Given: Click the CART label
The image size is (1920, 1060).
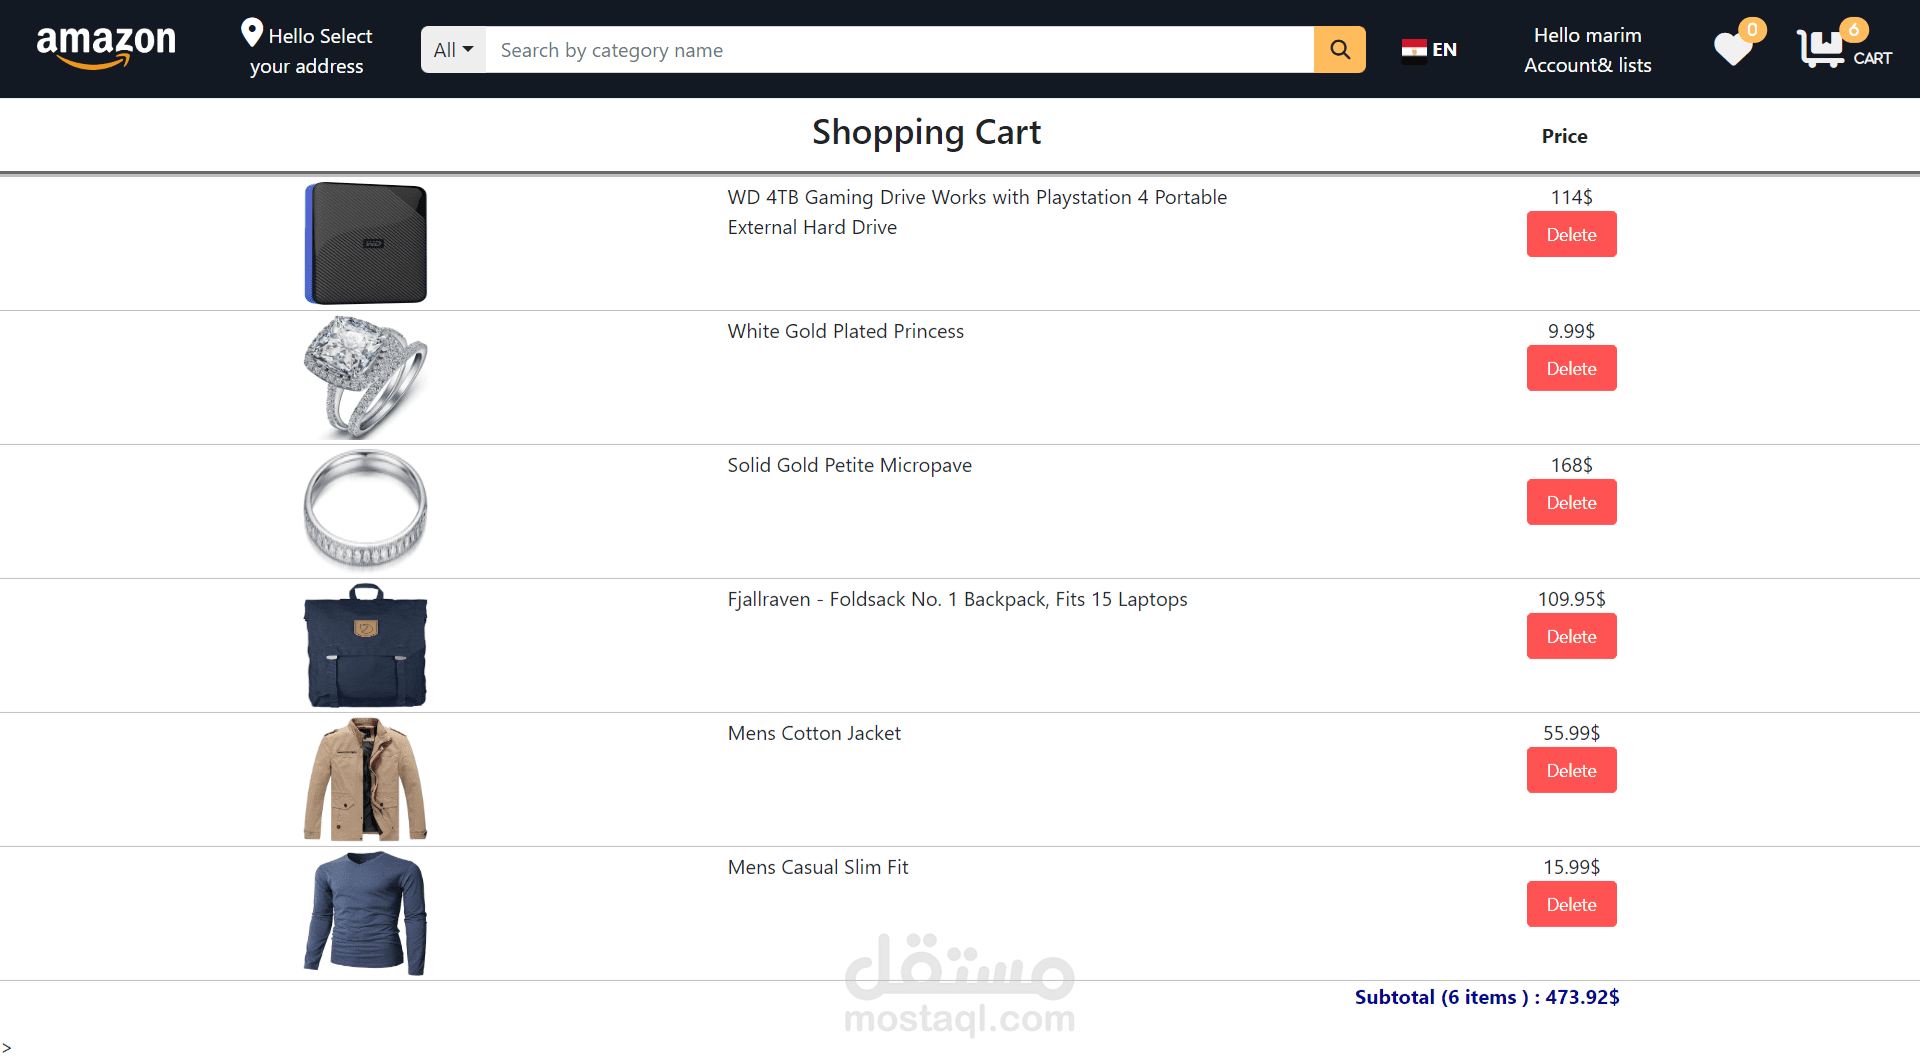Looking at the screenshot, I should pyautogui.click(x=1872, y=58).
